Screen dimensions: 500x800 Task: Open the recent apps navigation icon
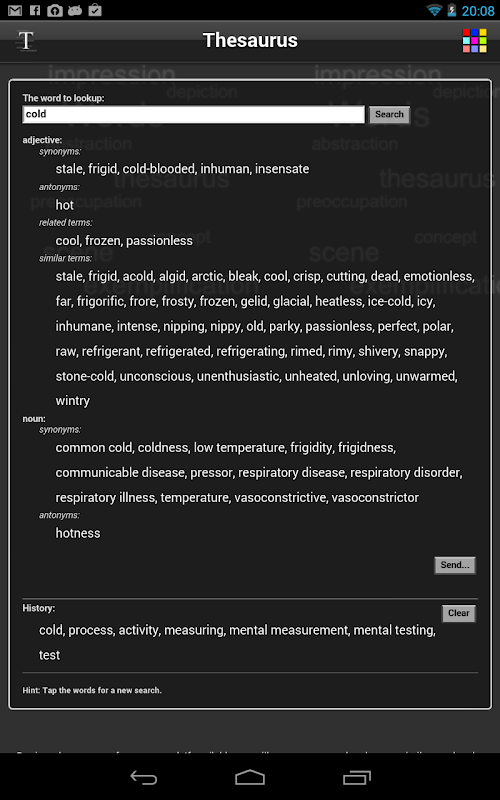point(357,778)
